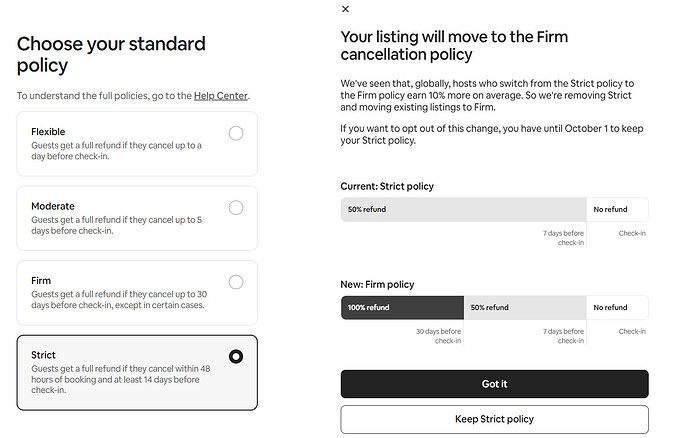This screenshot has width=690, height=438.
Task: Click the New: Firm policy heading
Action: coord(377,284)
